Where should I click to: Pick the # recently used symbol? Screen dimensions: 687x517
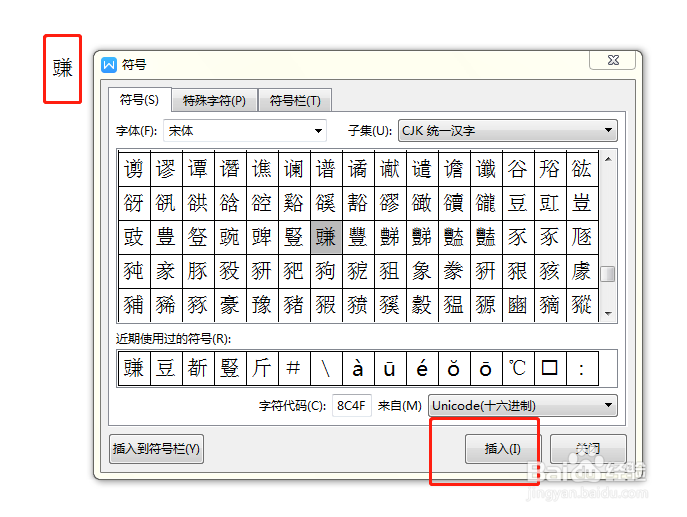point(294,368)
